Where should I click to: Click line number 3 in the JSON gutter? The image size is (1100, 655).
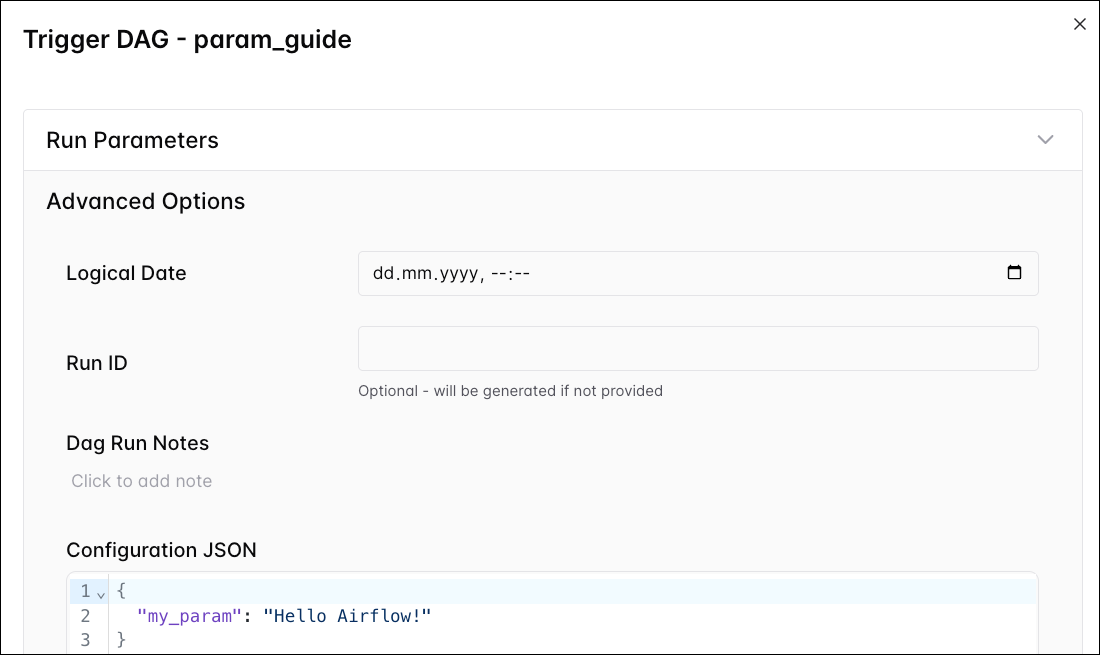point(84,639)
